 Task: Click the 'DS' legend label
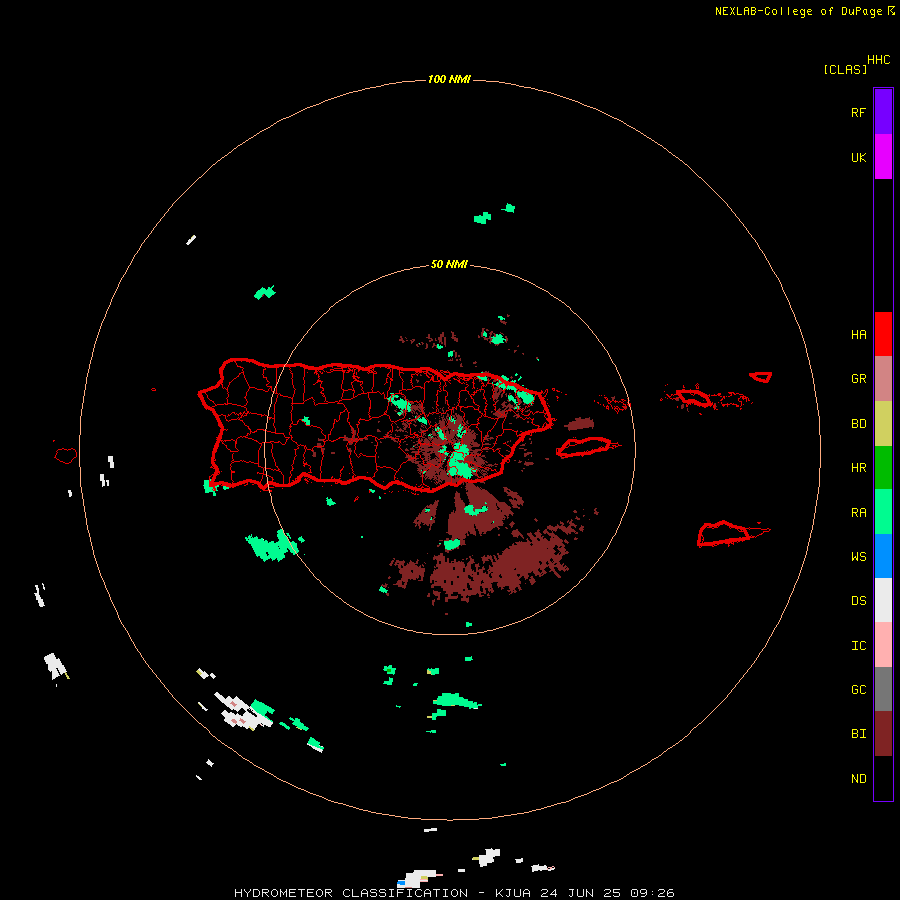(858, 601)
